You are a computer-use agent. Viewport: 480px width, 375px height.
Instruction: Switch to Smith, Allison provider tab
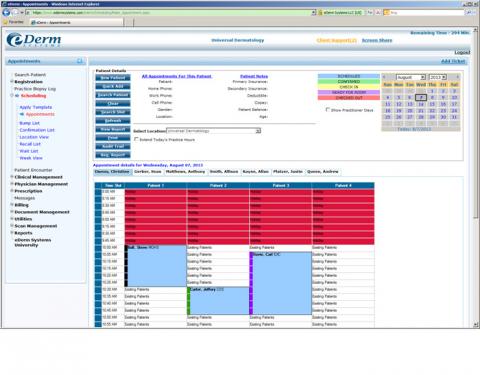pyautogui.click(x=224, y=172)
